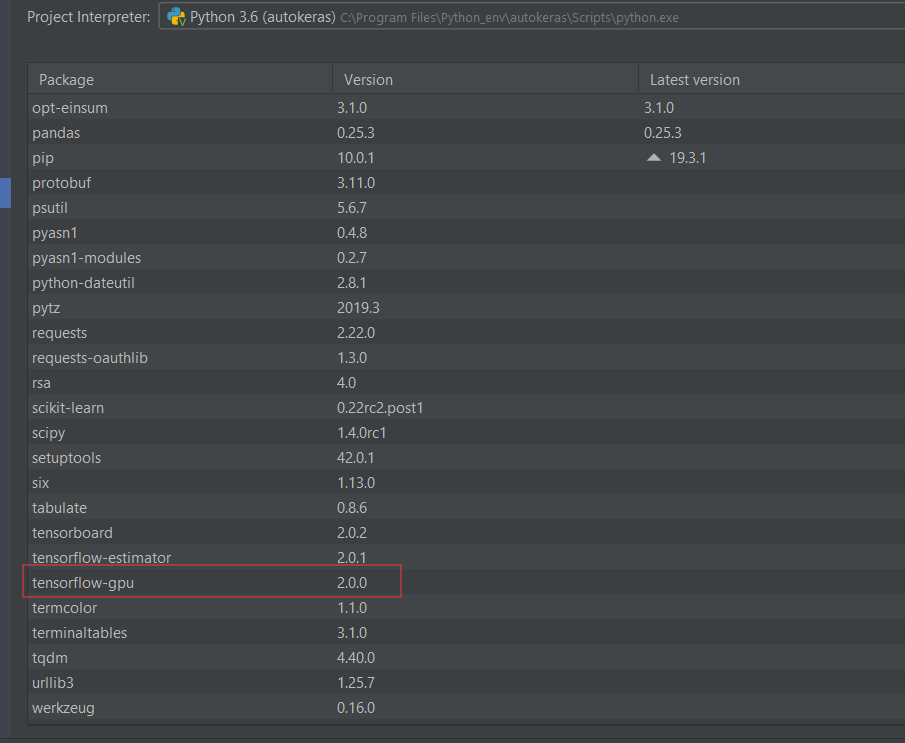905x743 pixels.
Task: Sort packages by the Version column header
Action: 367,78
